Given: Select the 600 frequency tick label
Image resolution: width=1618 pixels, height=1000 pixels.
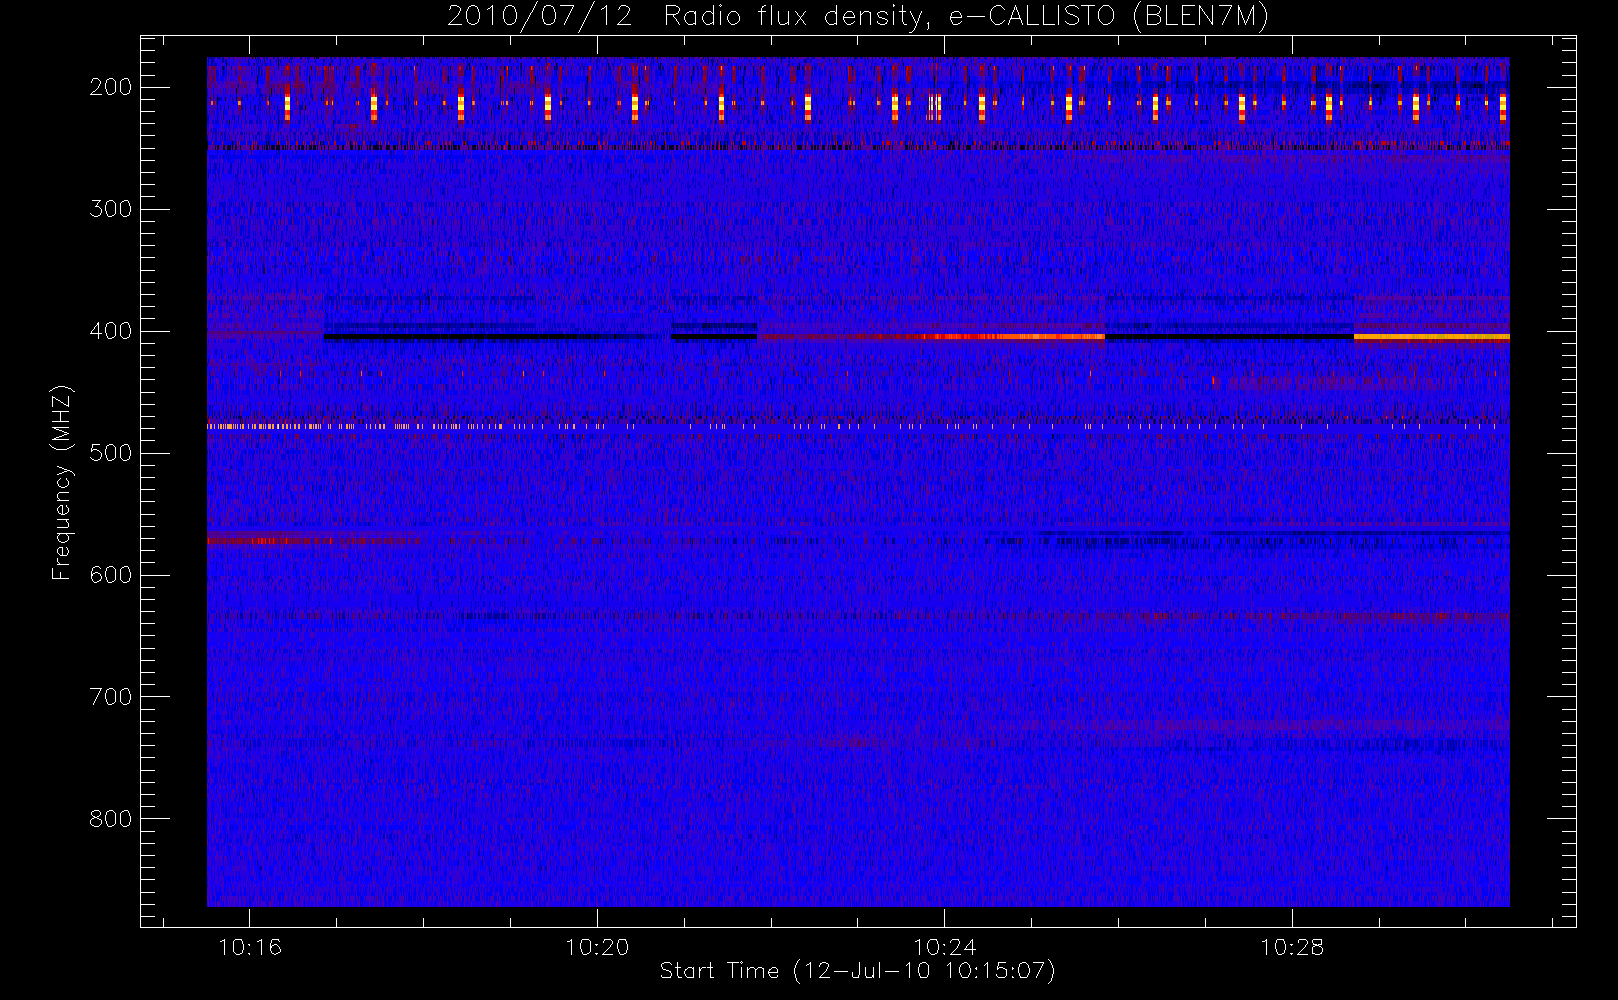Looking at the screenshot, I should point(111,575).
